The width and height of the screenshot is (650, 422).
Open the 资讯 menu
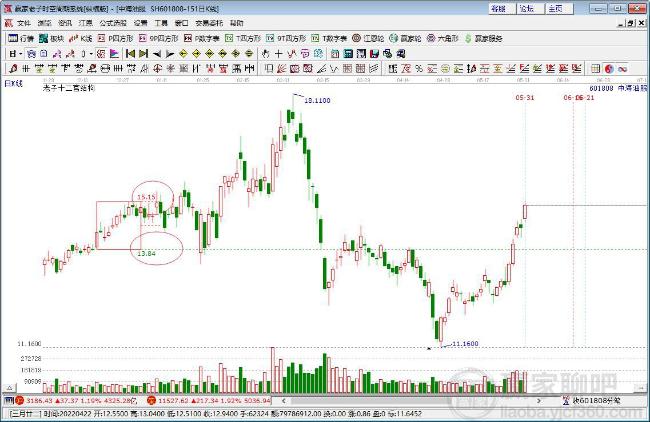pyautogui.click(x=65, y=23)
